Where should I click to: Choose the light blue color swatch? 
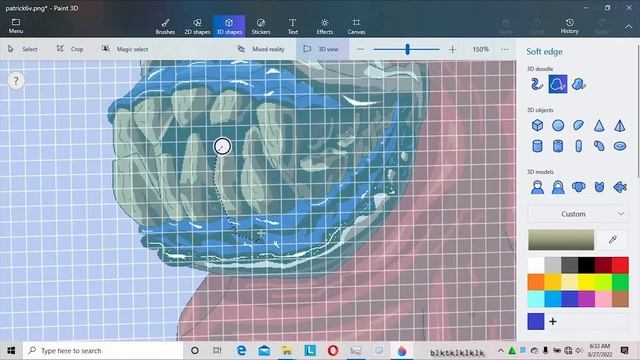536,299
